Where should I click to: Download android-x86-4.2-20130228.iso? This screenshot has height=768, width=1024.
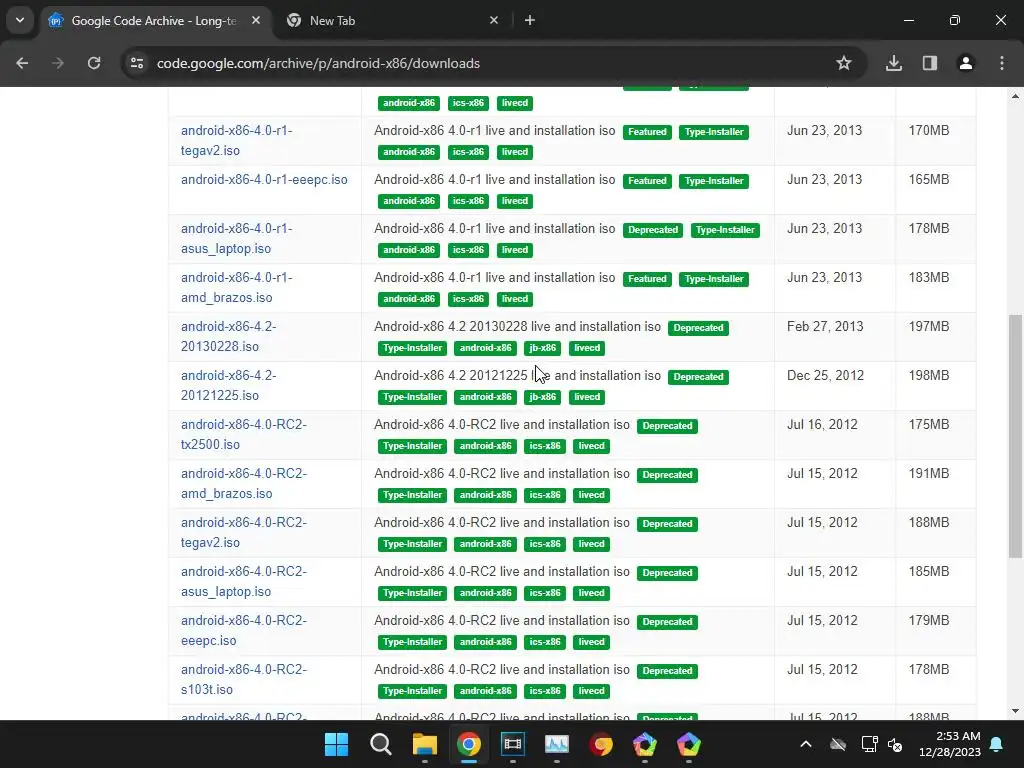(229, 336)
